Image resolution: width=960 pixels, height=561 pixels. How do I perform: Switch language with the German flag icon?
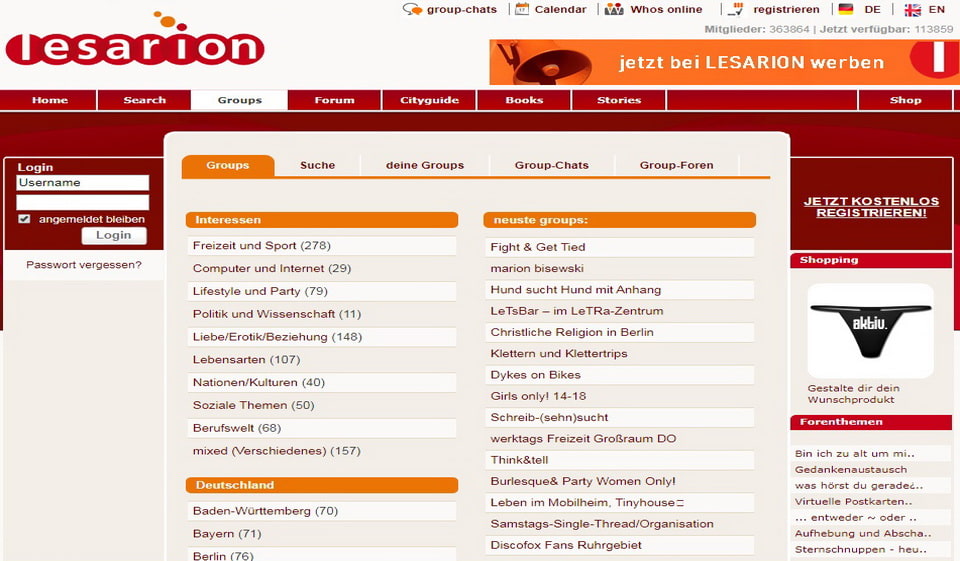pos(846,9)
